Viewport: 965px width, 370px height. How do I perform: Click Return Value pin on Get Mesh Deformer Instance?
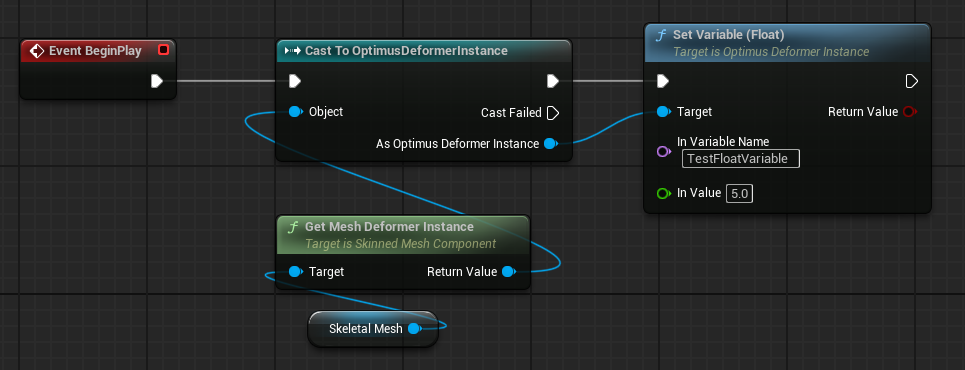pyautogui.click(x=508, y=271)
